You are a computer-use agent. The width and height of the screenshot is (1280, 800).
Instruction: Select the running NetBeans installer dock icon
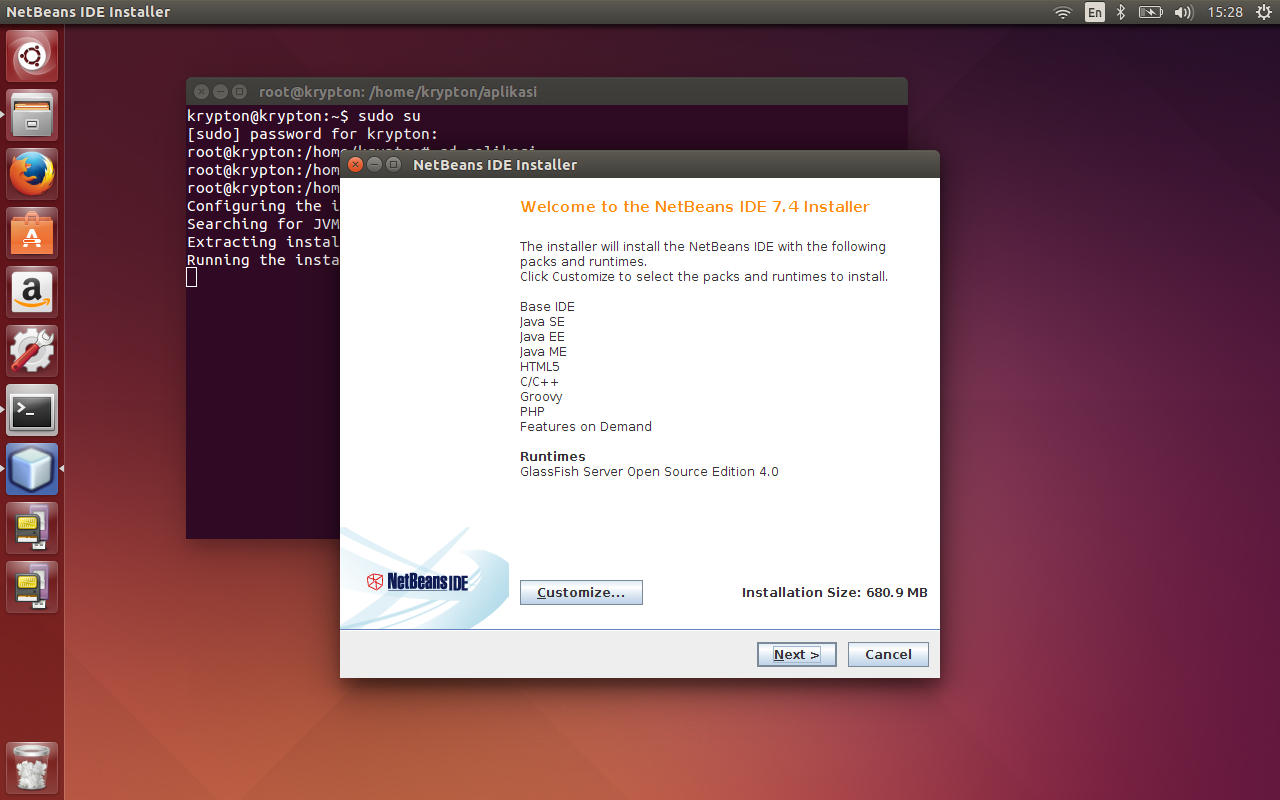(x=31, y=468)
